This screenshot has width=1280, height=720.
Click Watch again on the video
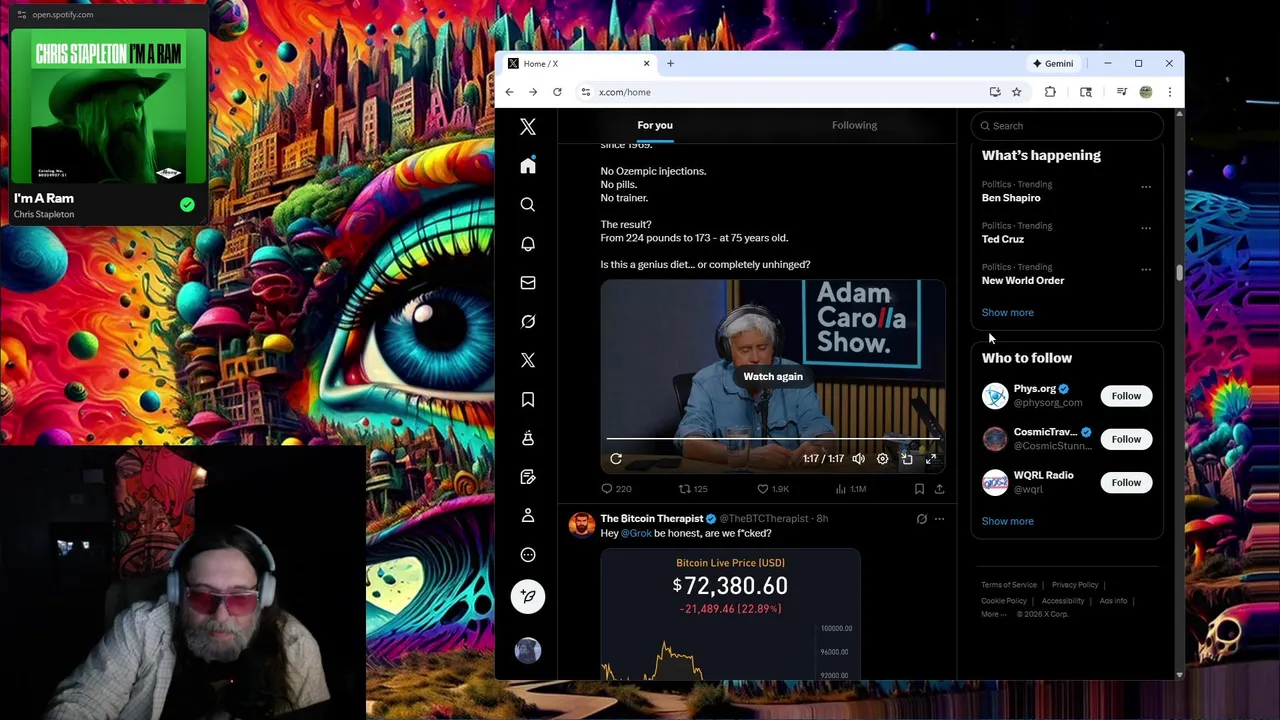[x=773, y=376]
